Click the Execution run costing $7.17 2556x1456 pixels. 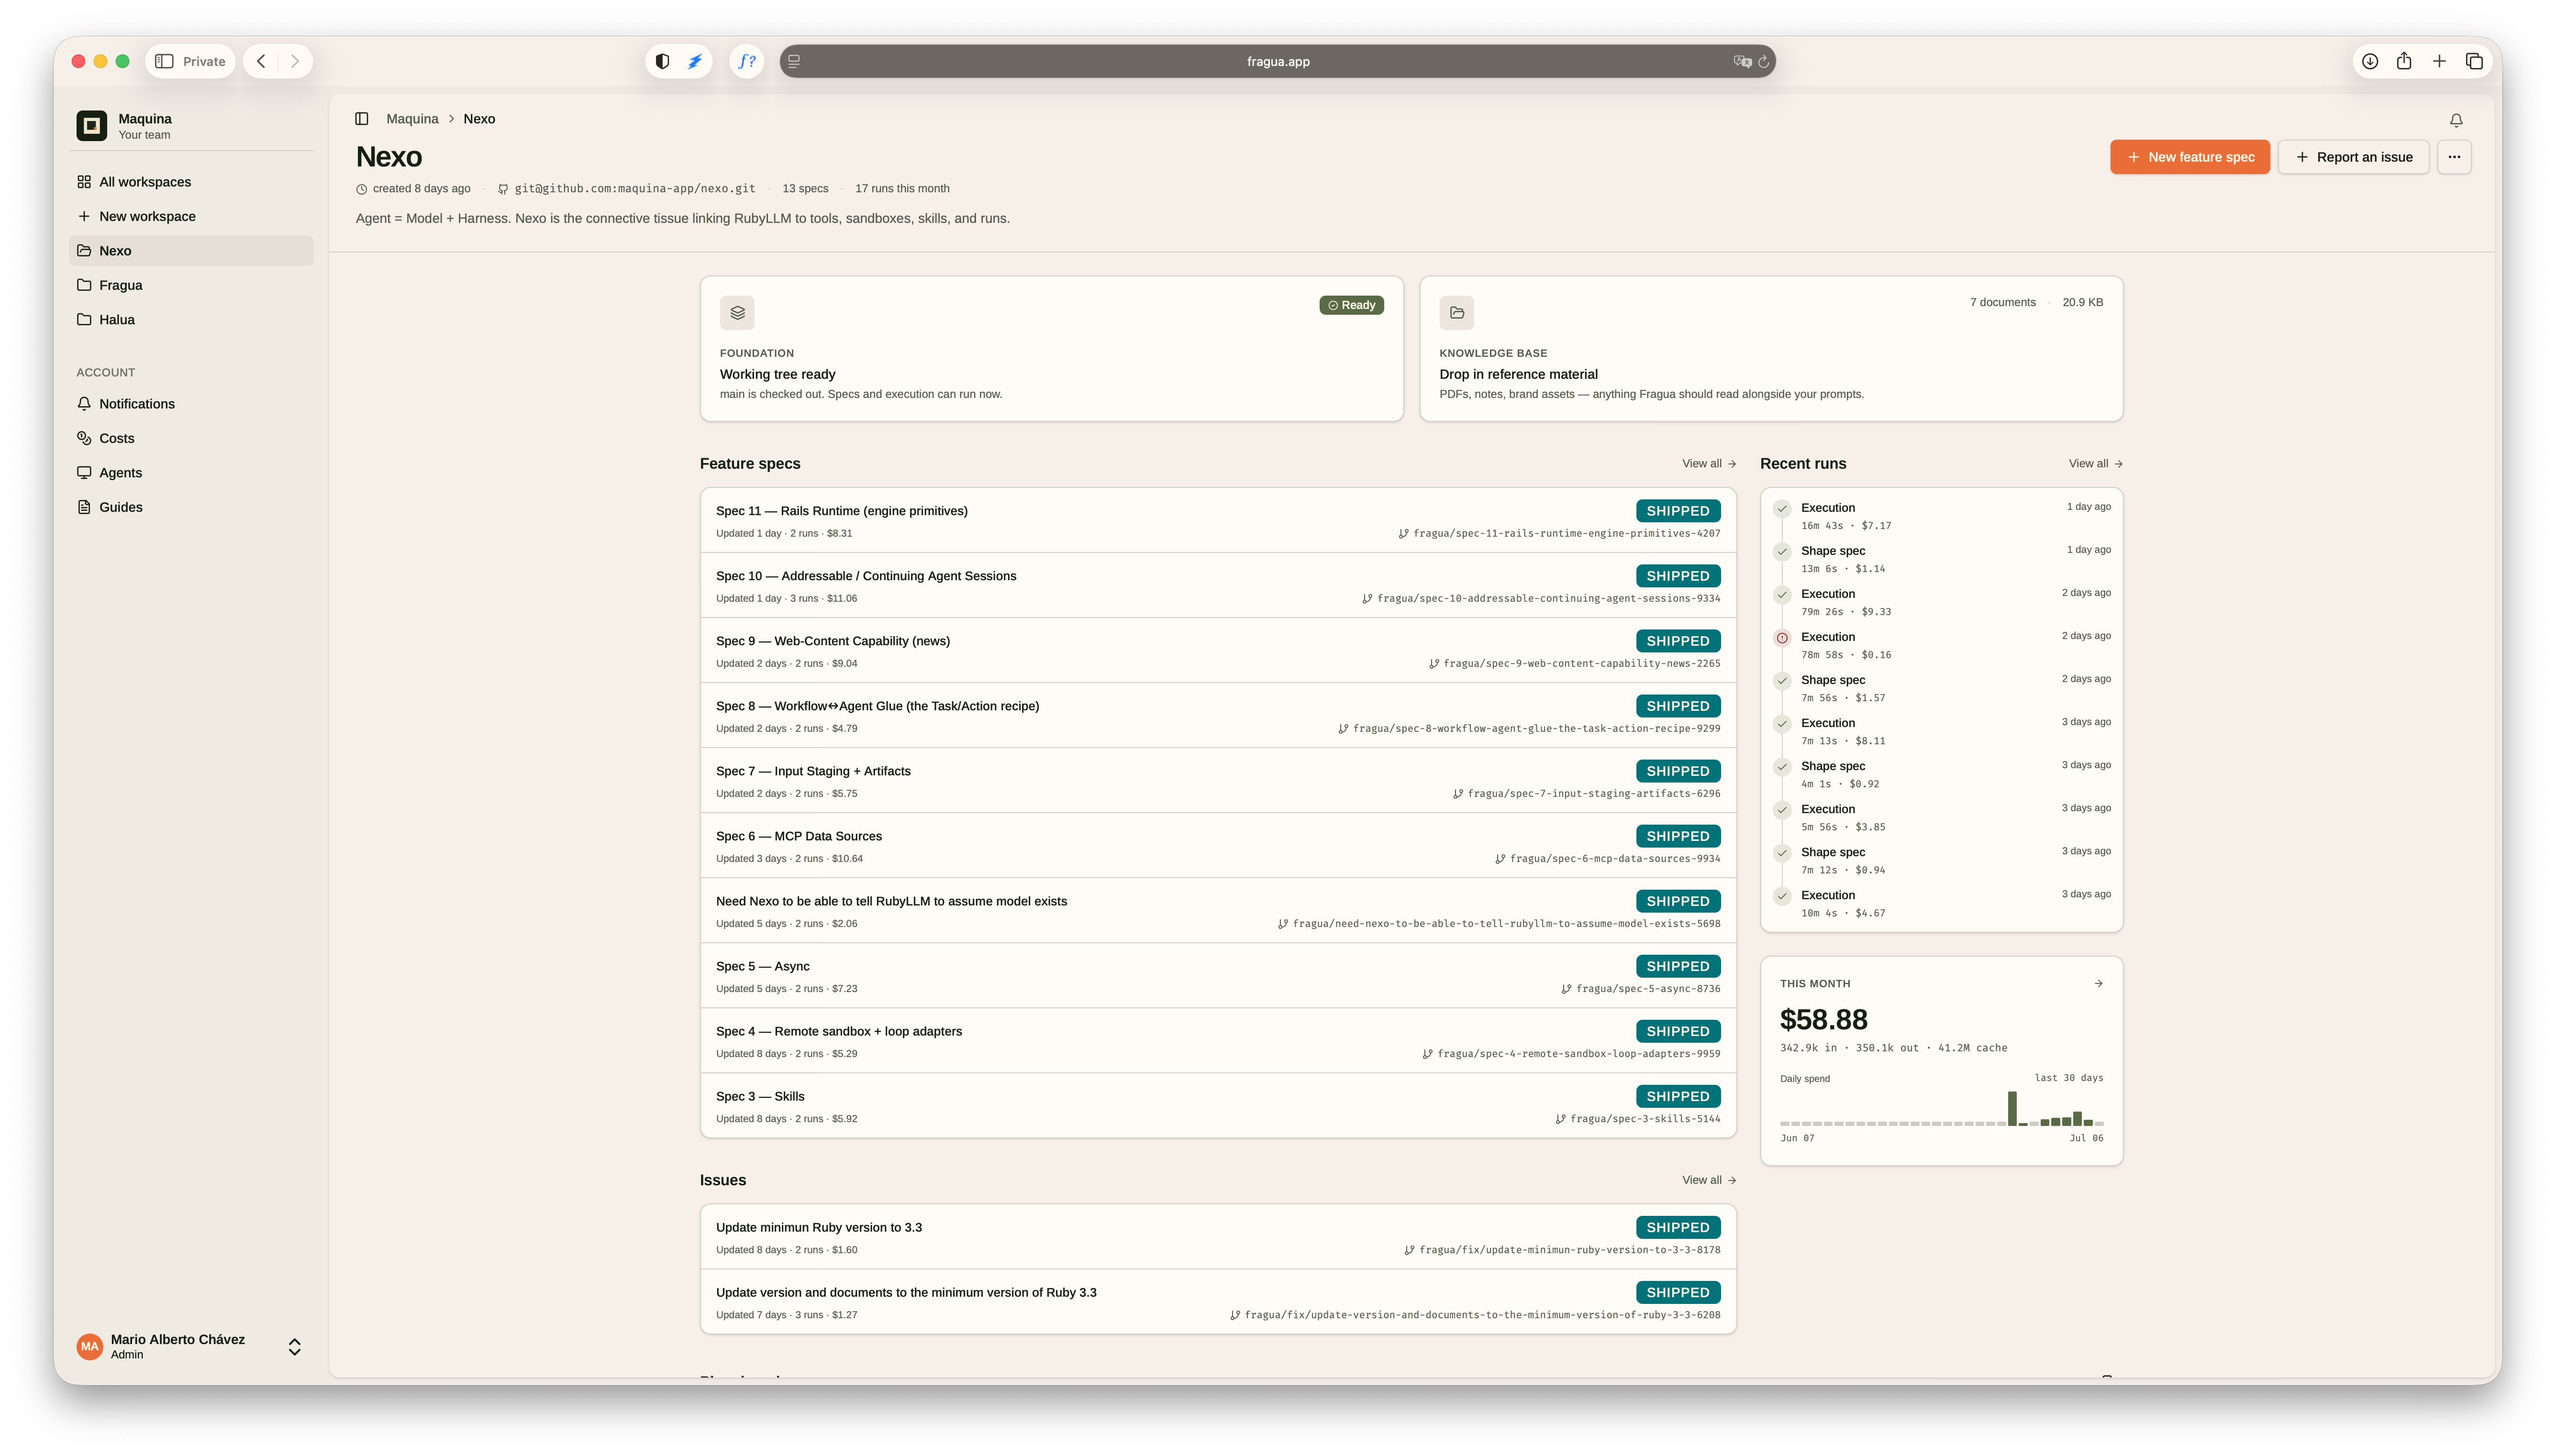[1941, 516]
